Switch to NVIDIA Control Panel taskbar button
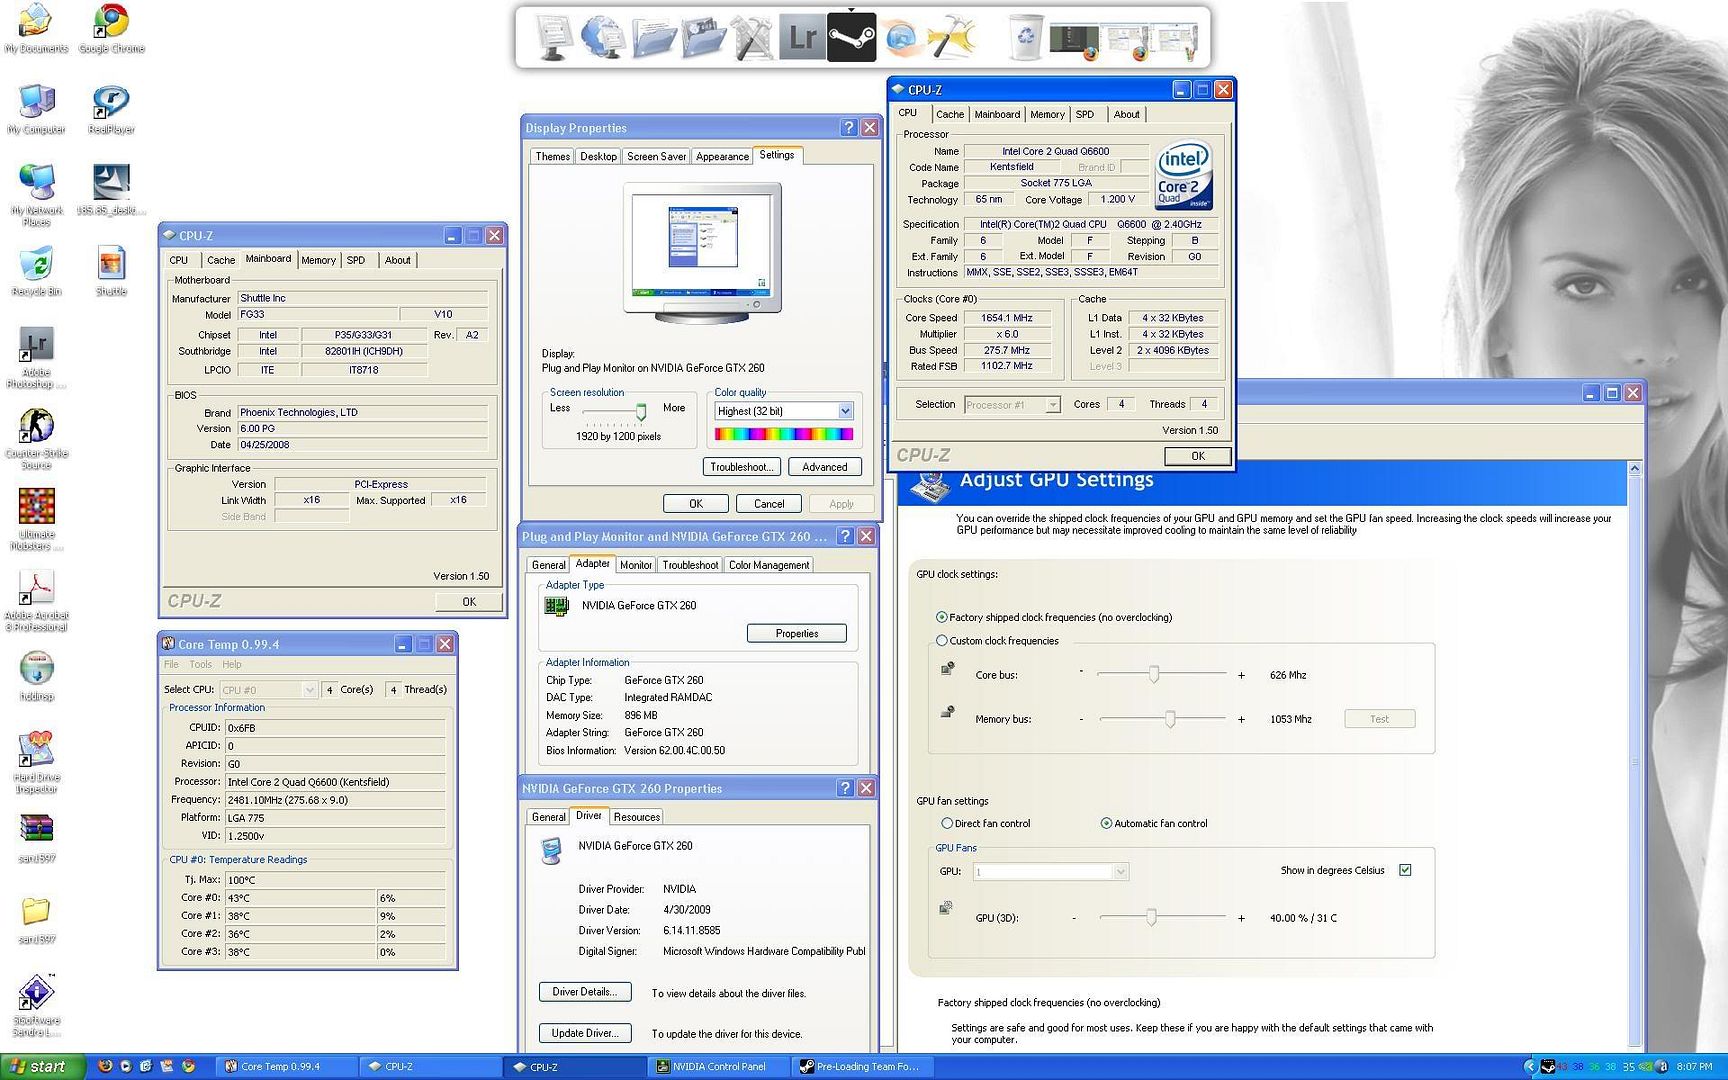The image size is (1728, 1080). (x=719, y=1066)
